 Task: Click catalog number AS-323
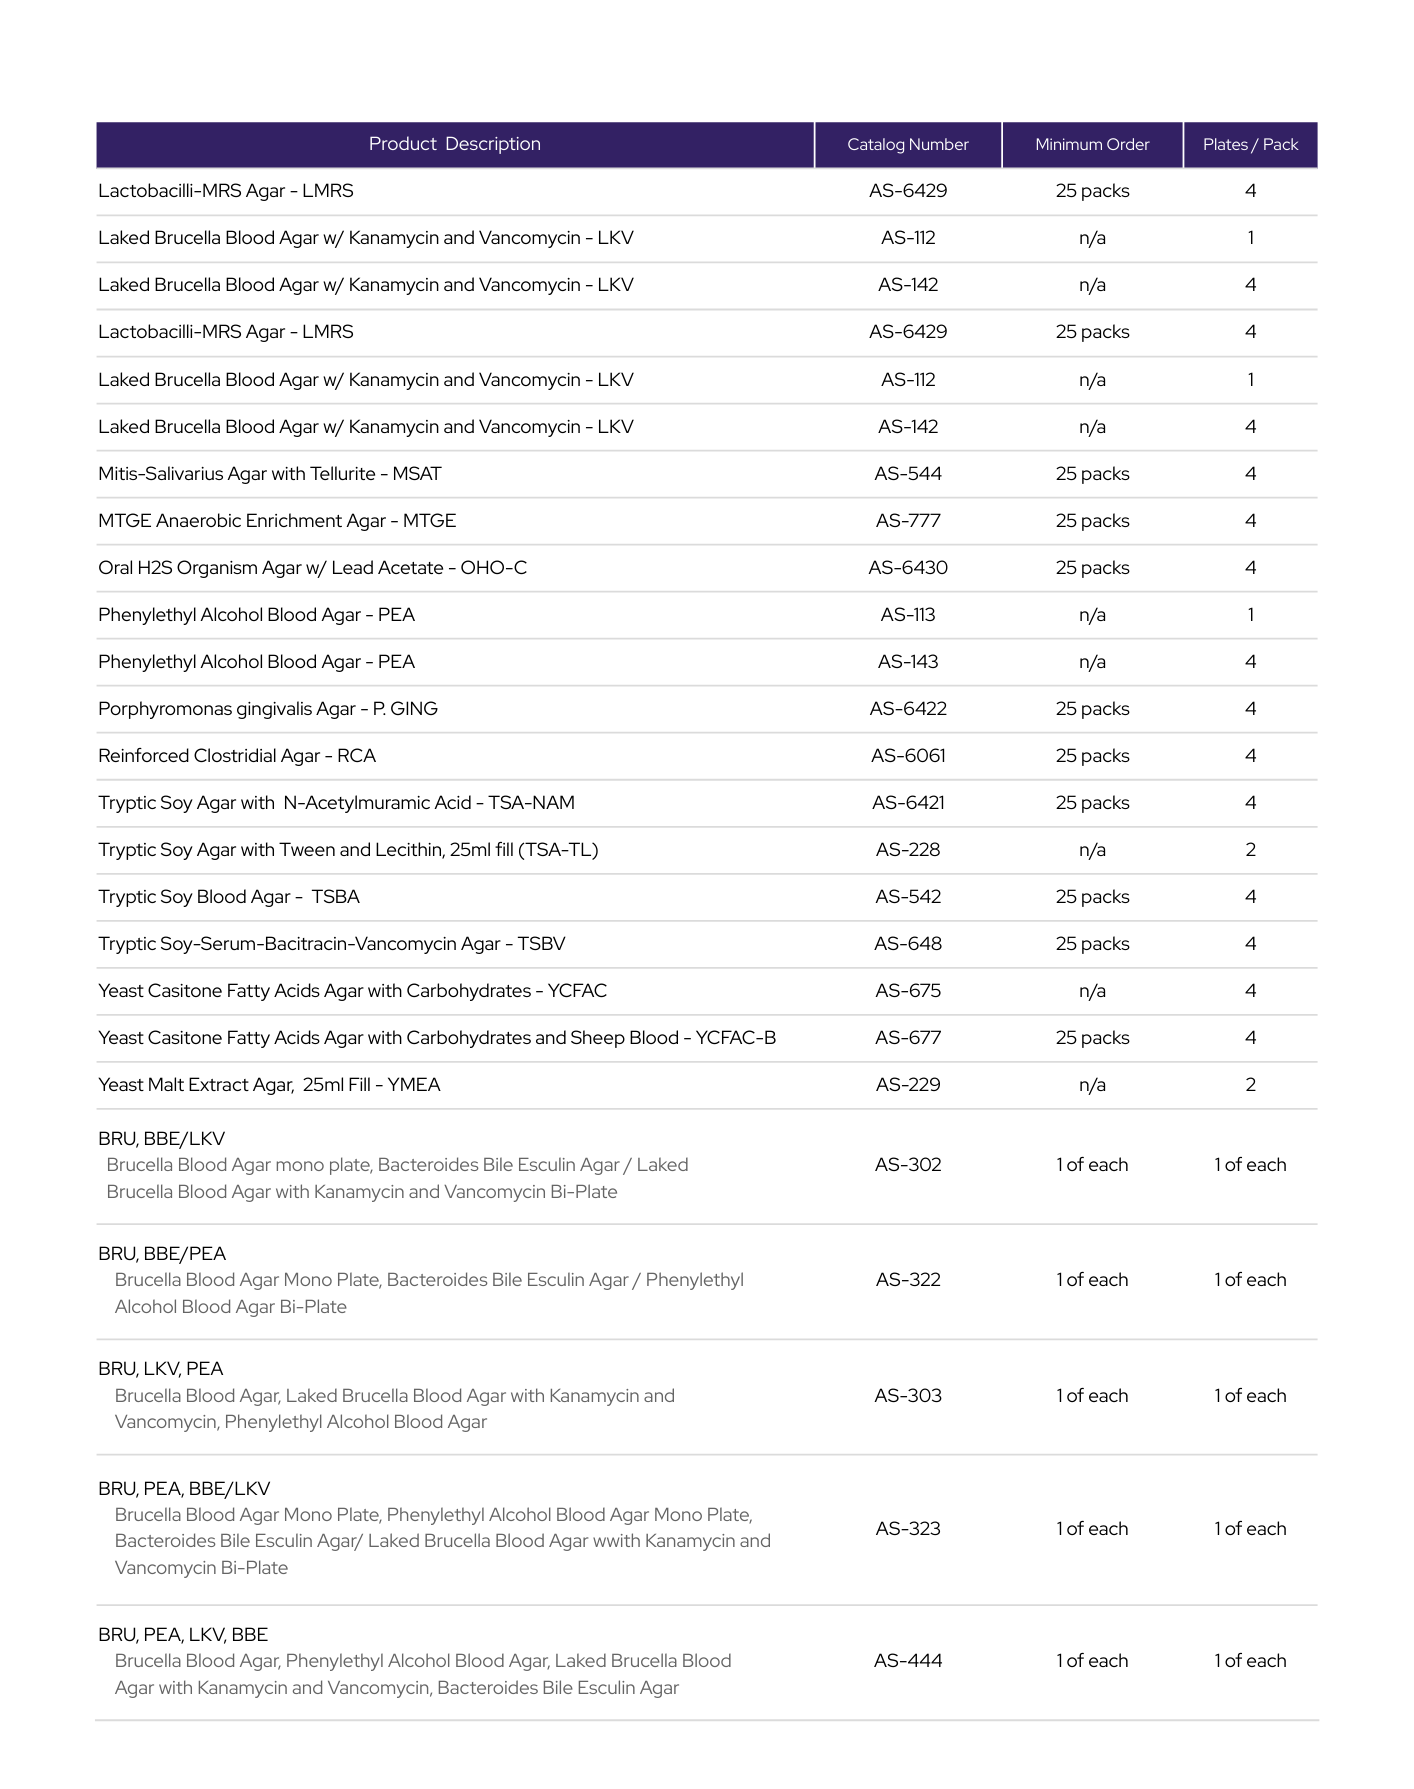[908, 1529]
